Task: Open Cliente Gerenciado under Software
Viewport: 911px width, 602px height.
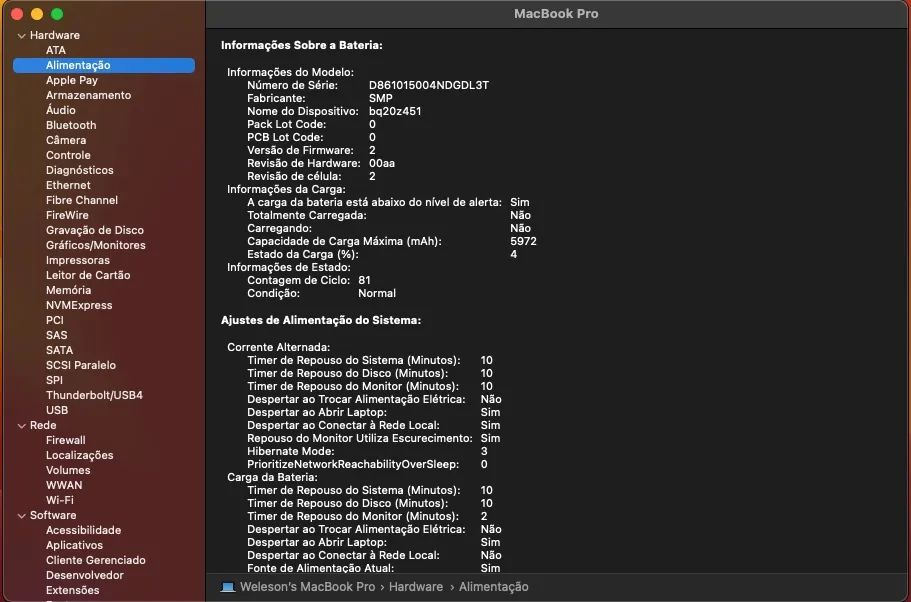Action: 96,560
